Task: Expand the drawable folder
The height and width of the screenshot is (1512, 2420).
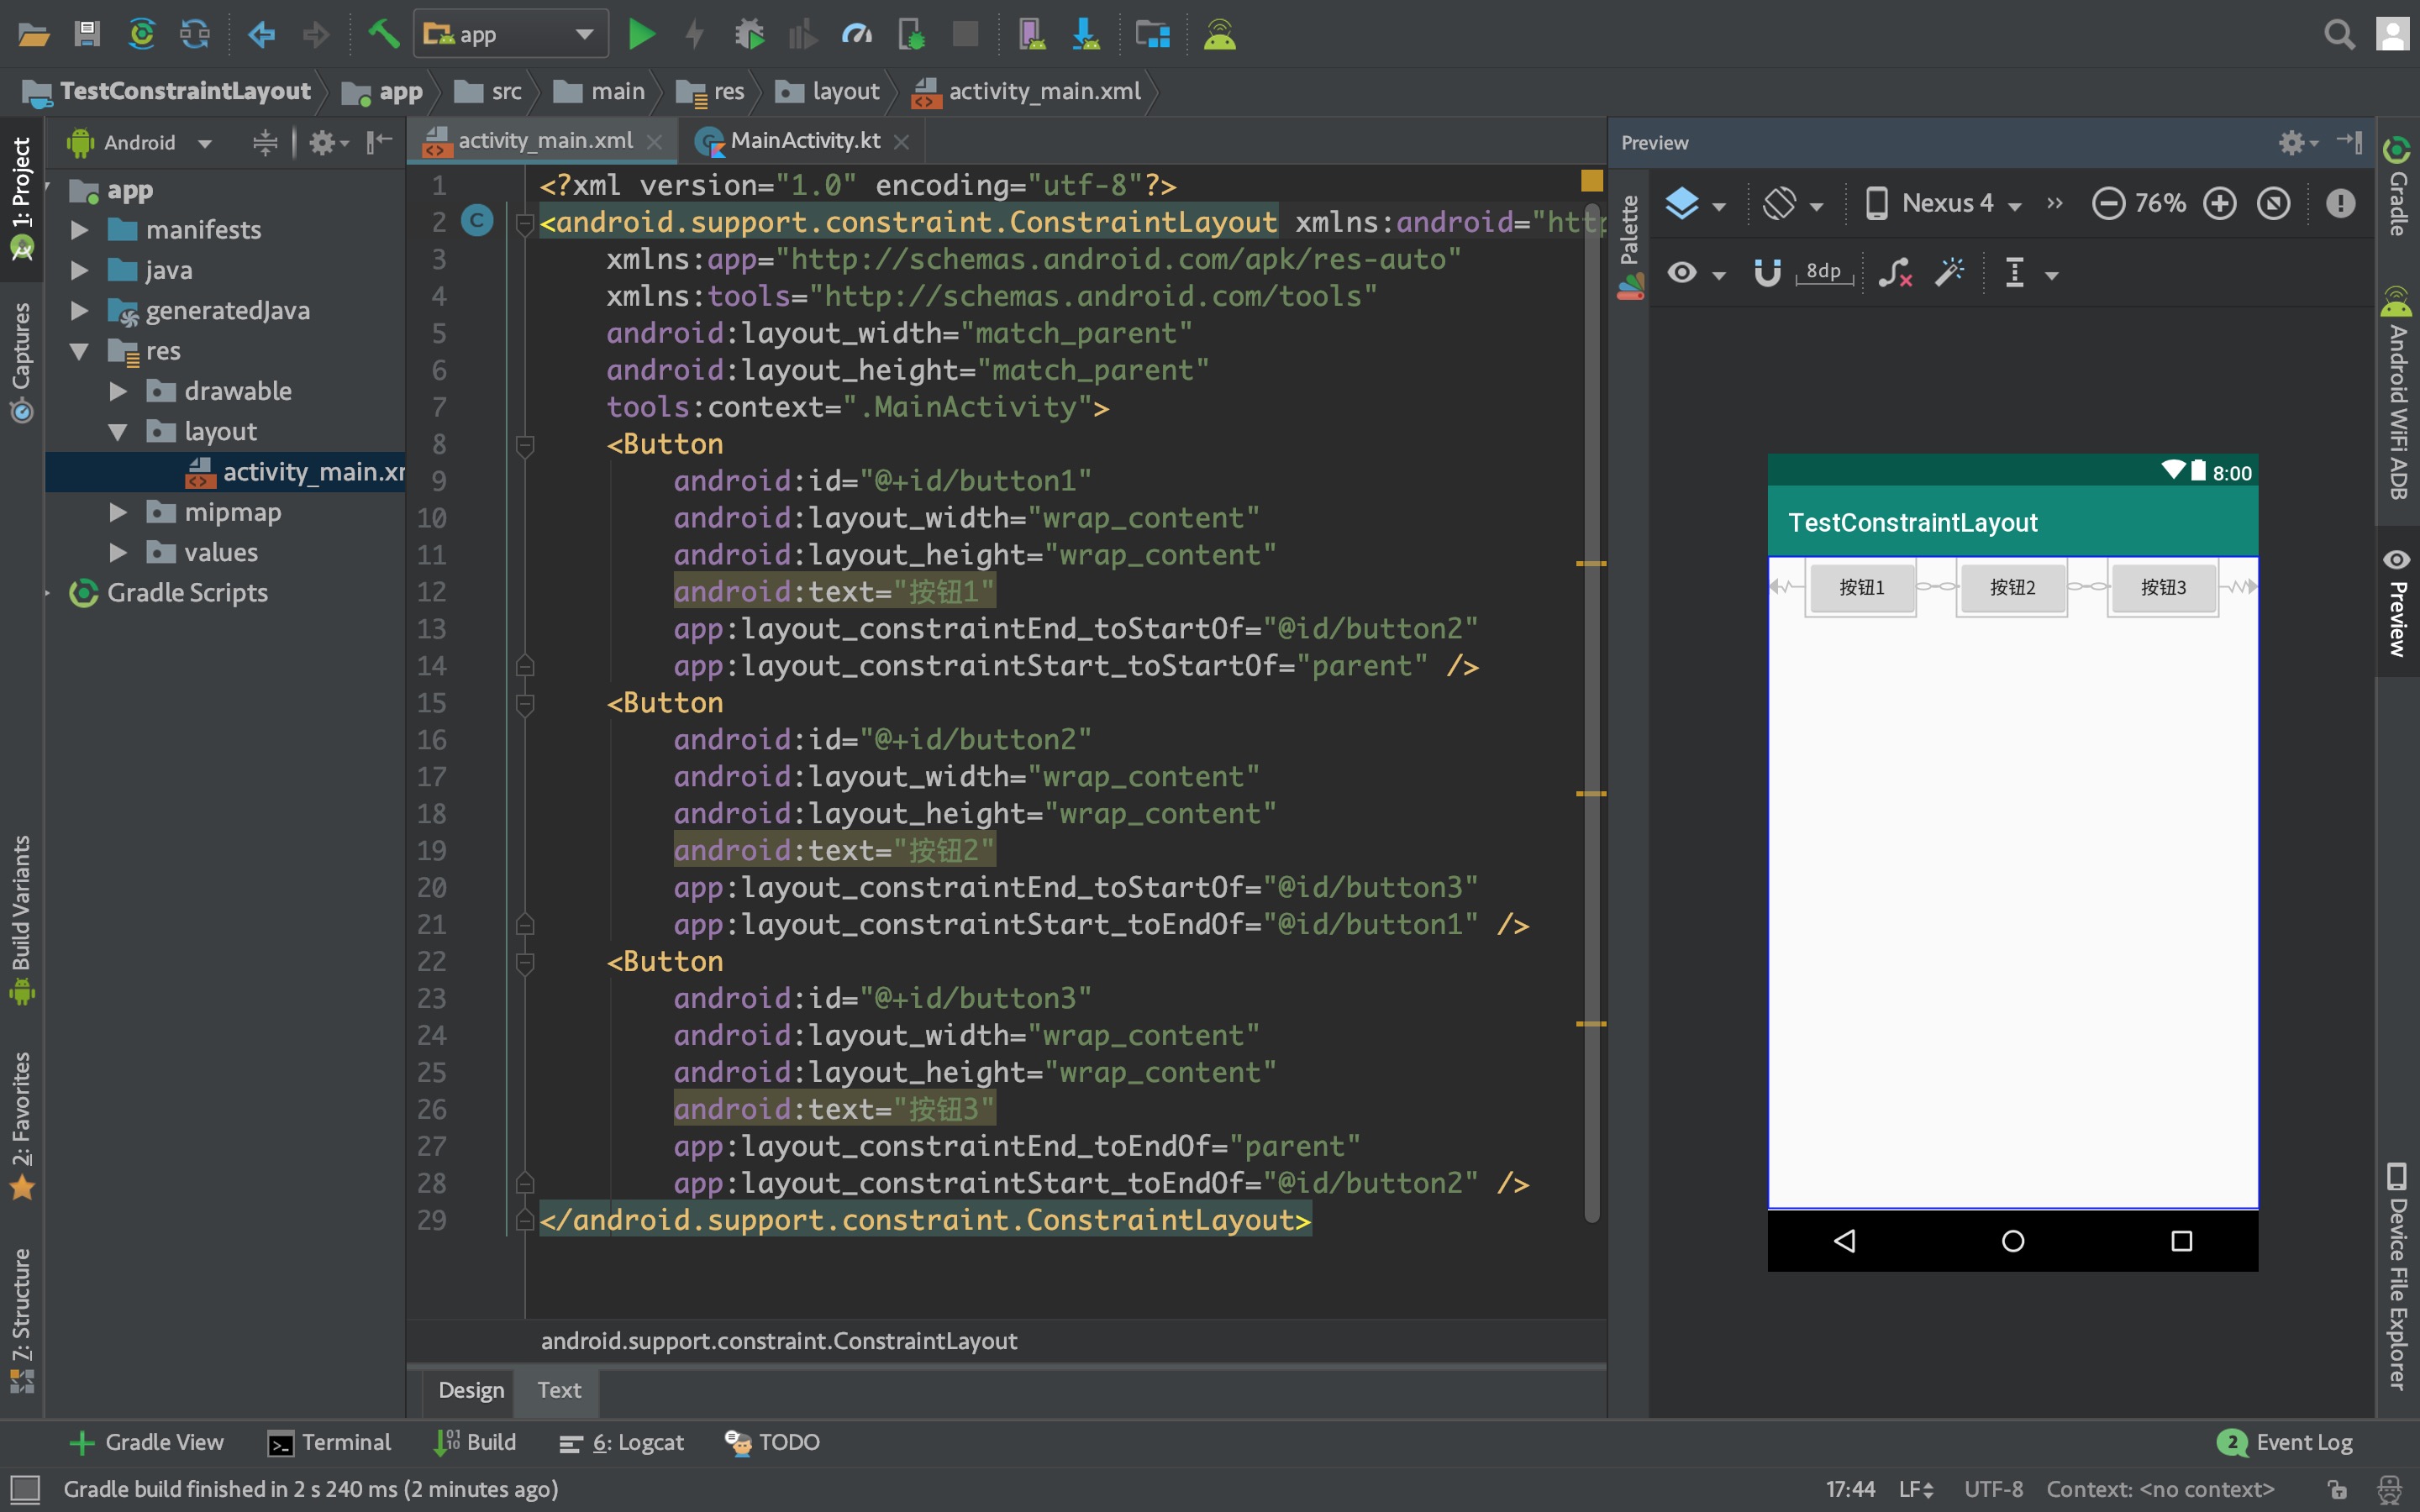Action: click(118, 391)
